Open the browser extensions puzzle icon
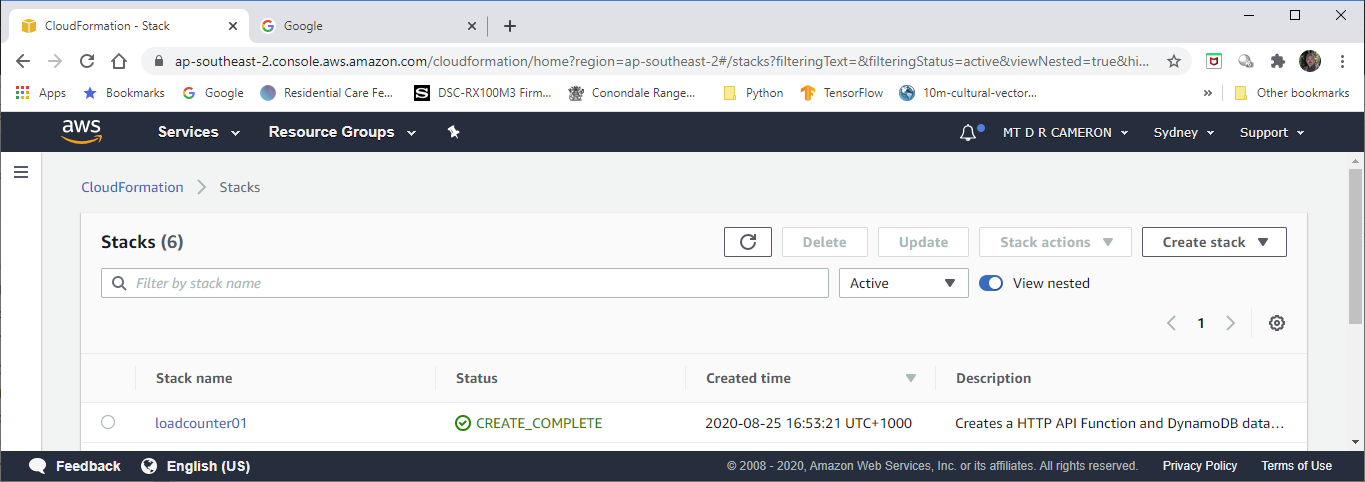 1277,61
